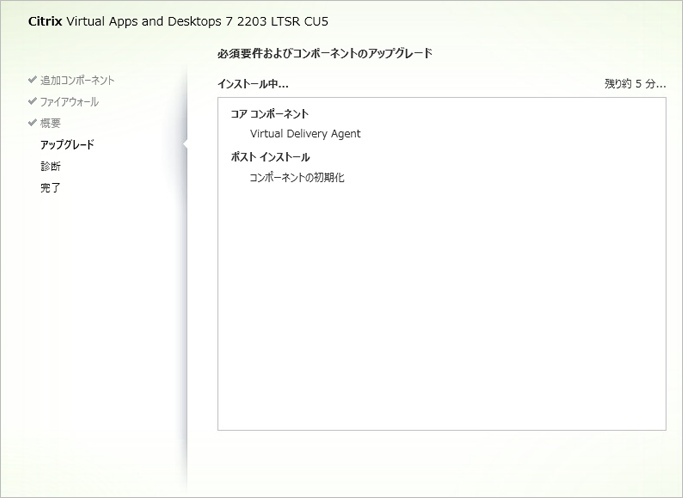Image resolution: width=683 pixels, height=498 pixels.
Task: Select the コンポーネントの初期化 entry
Action: pos(296,178)
